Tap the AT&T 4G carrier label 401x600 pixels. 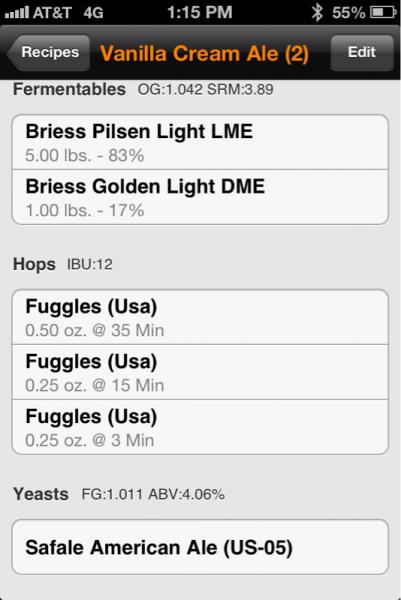tap(68, 13)
